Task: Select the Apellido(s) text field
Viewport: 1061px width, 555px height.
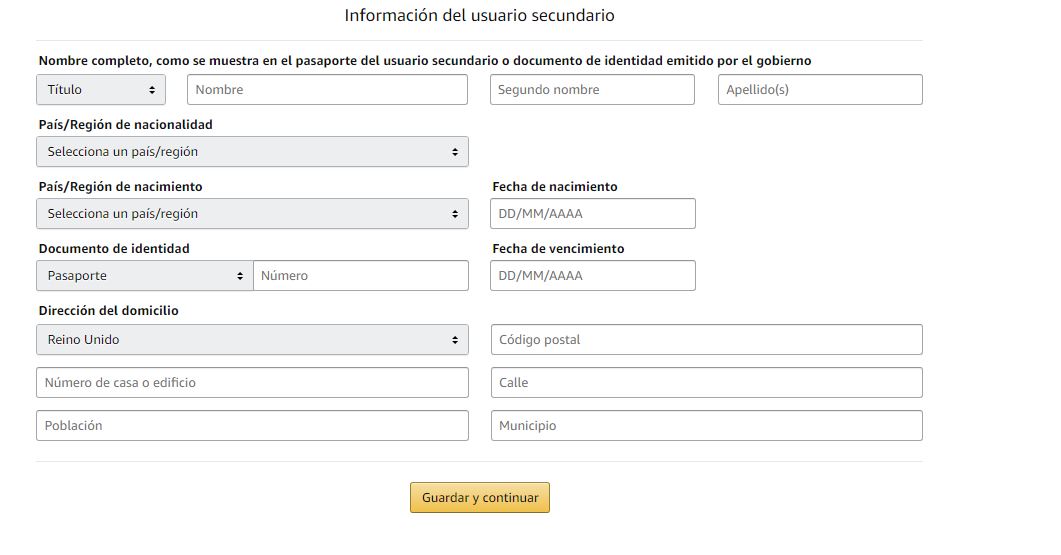Action: [x=820, y=90]
